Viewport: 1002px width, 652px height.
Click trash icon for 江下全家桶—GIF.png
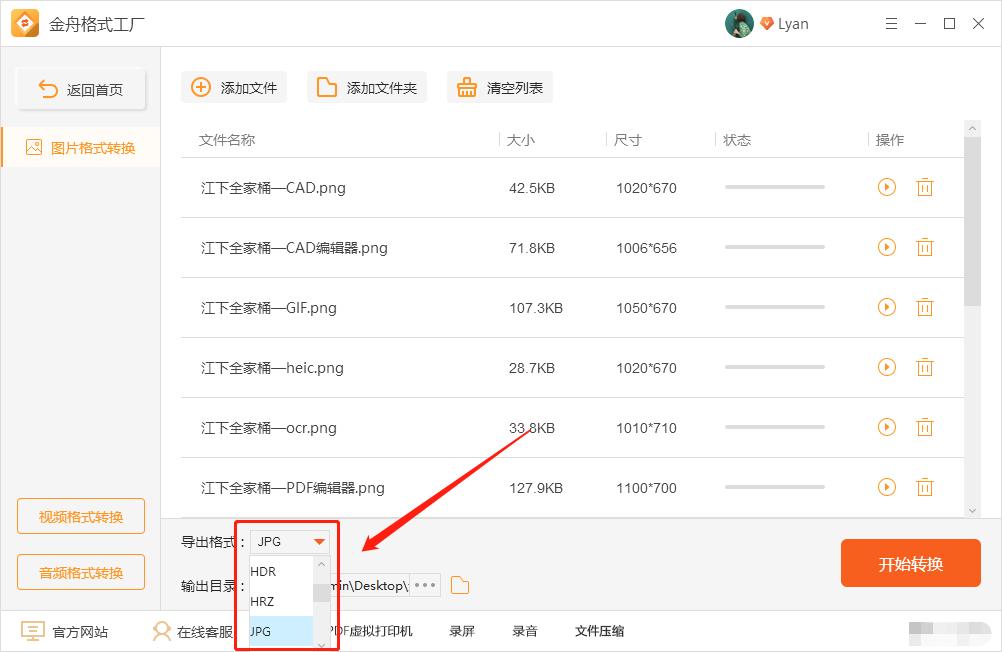(x=925, y=307)
